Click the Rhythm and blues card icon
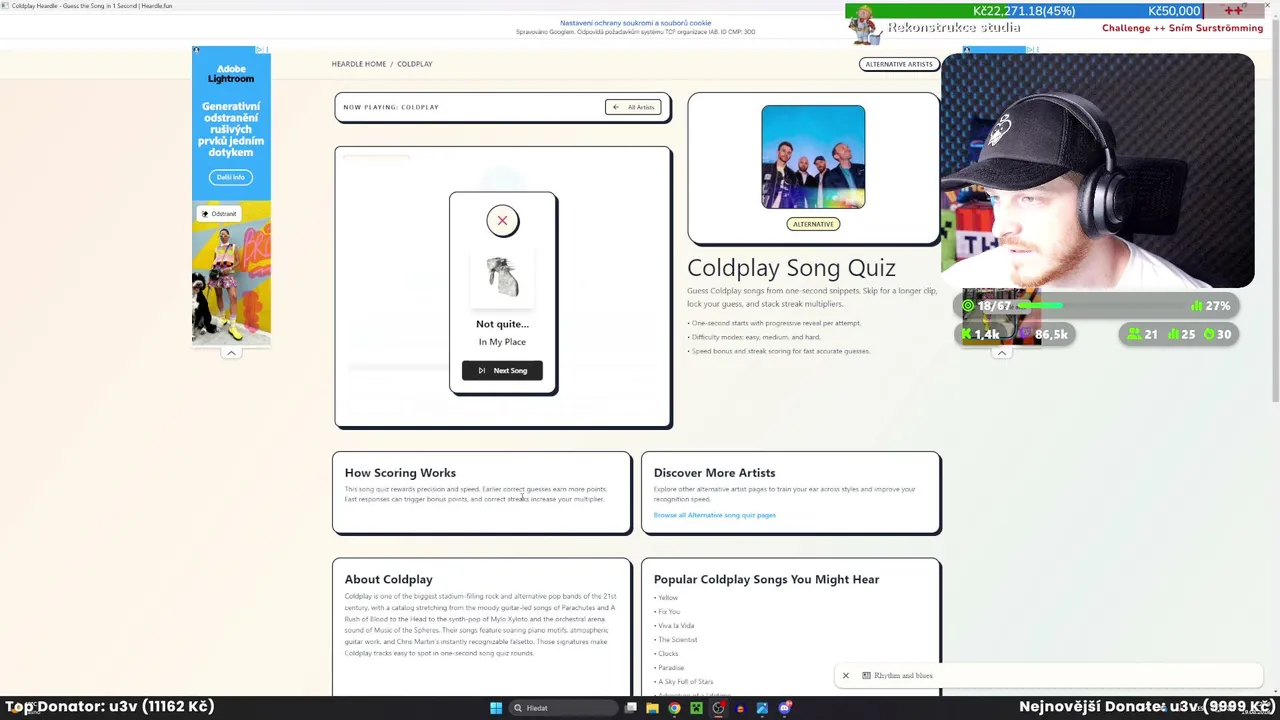1280x720 pixels. pos(866,676)
